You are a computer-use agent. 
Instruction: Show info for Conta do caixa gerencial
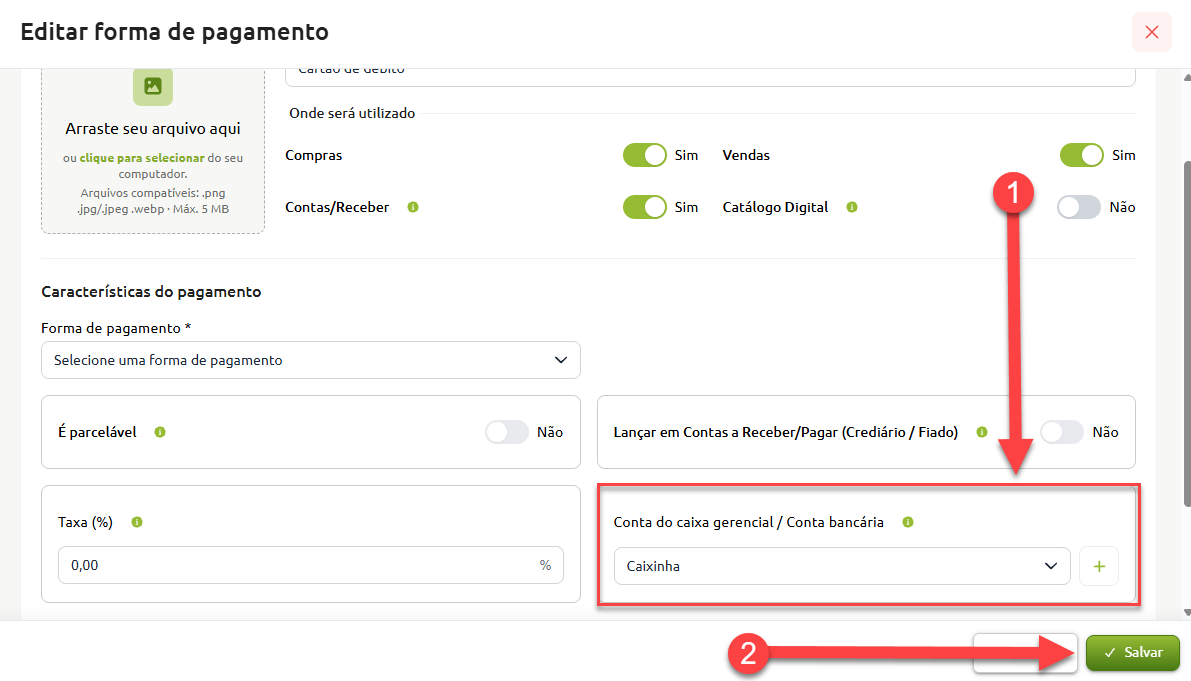click(908, 522)
